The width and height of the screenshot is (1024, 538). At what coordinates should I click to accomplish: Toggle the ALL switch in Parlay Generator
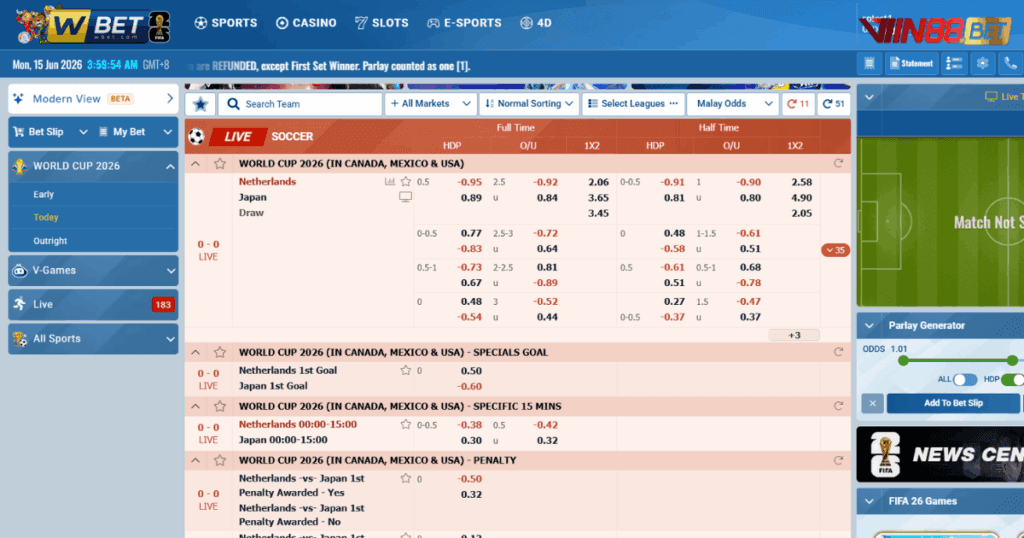pos(965,379)
